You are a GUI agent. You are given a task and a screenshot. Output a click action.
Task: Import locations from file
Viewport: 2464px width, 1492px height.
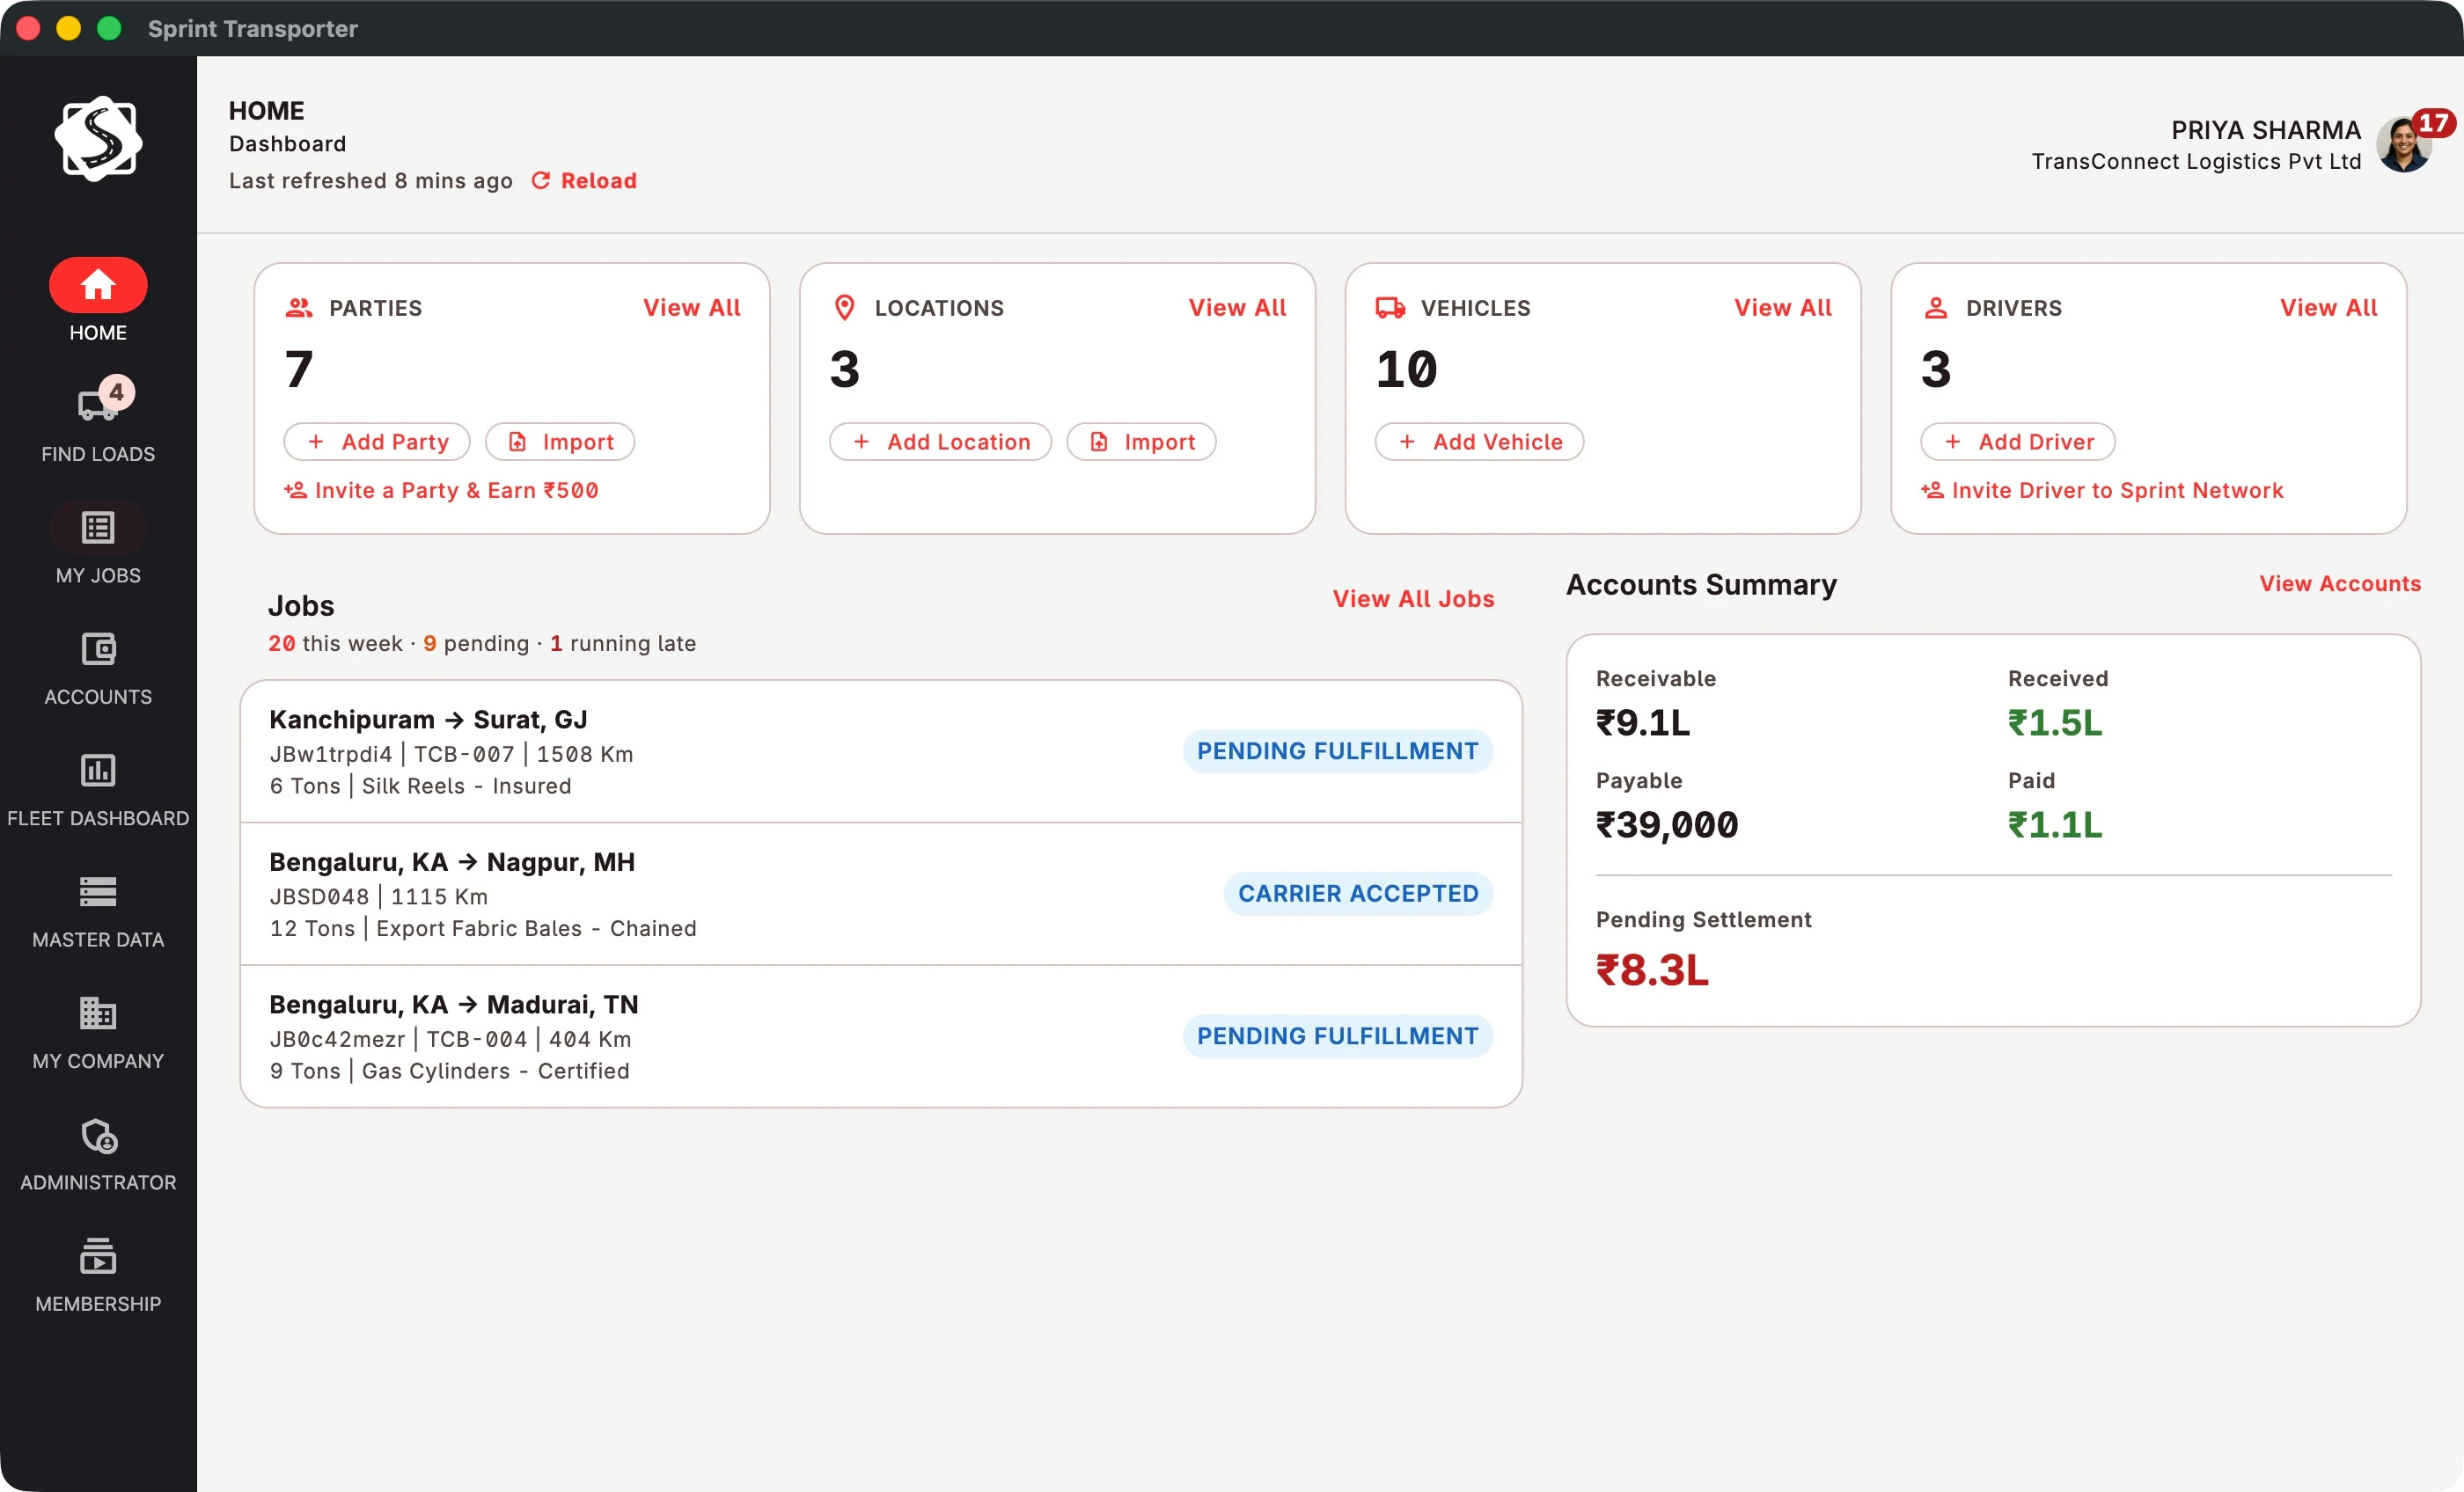pos(1142,442)
